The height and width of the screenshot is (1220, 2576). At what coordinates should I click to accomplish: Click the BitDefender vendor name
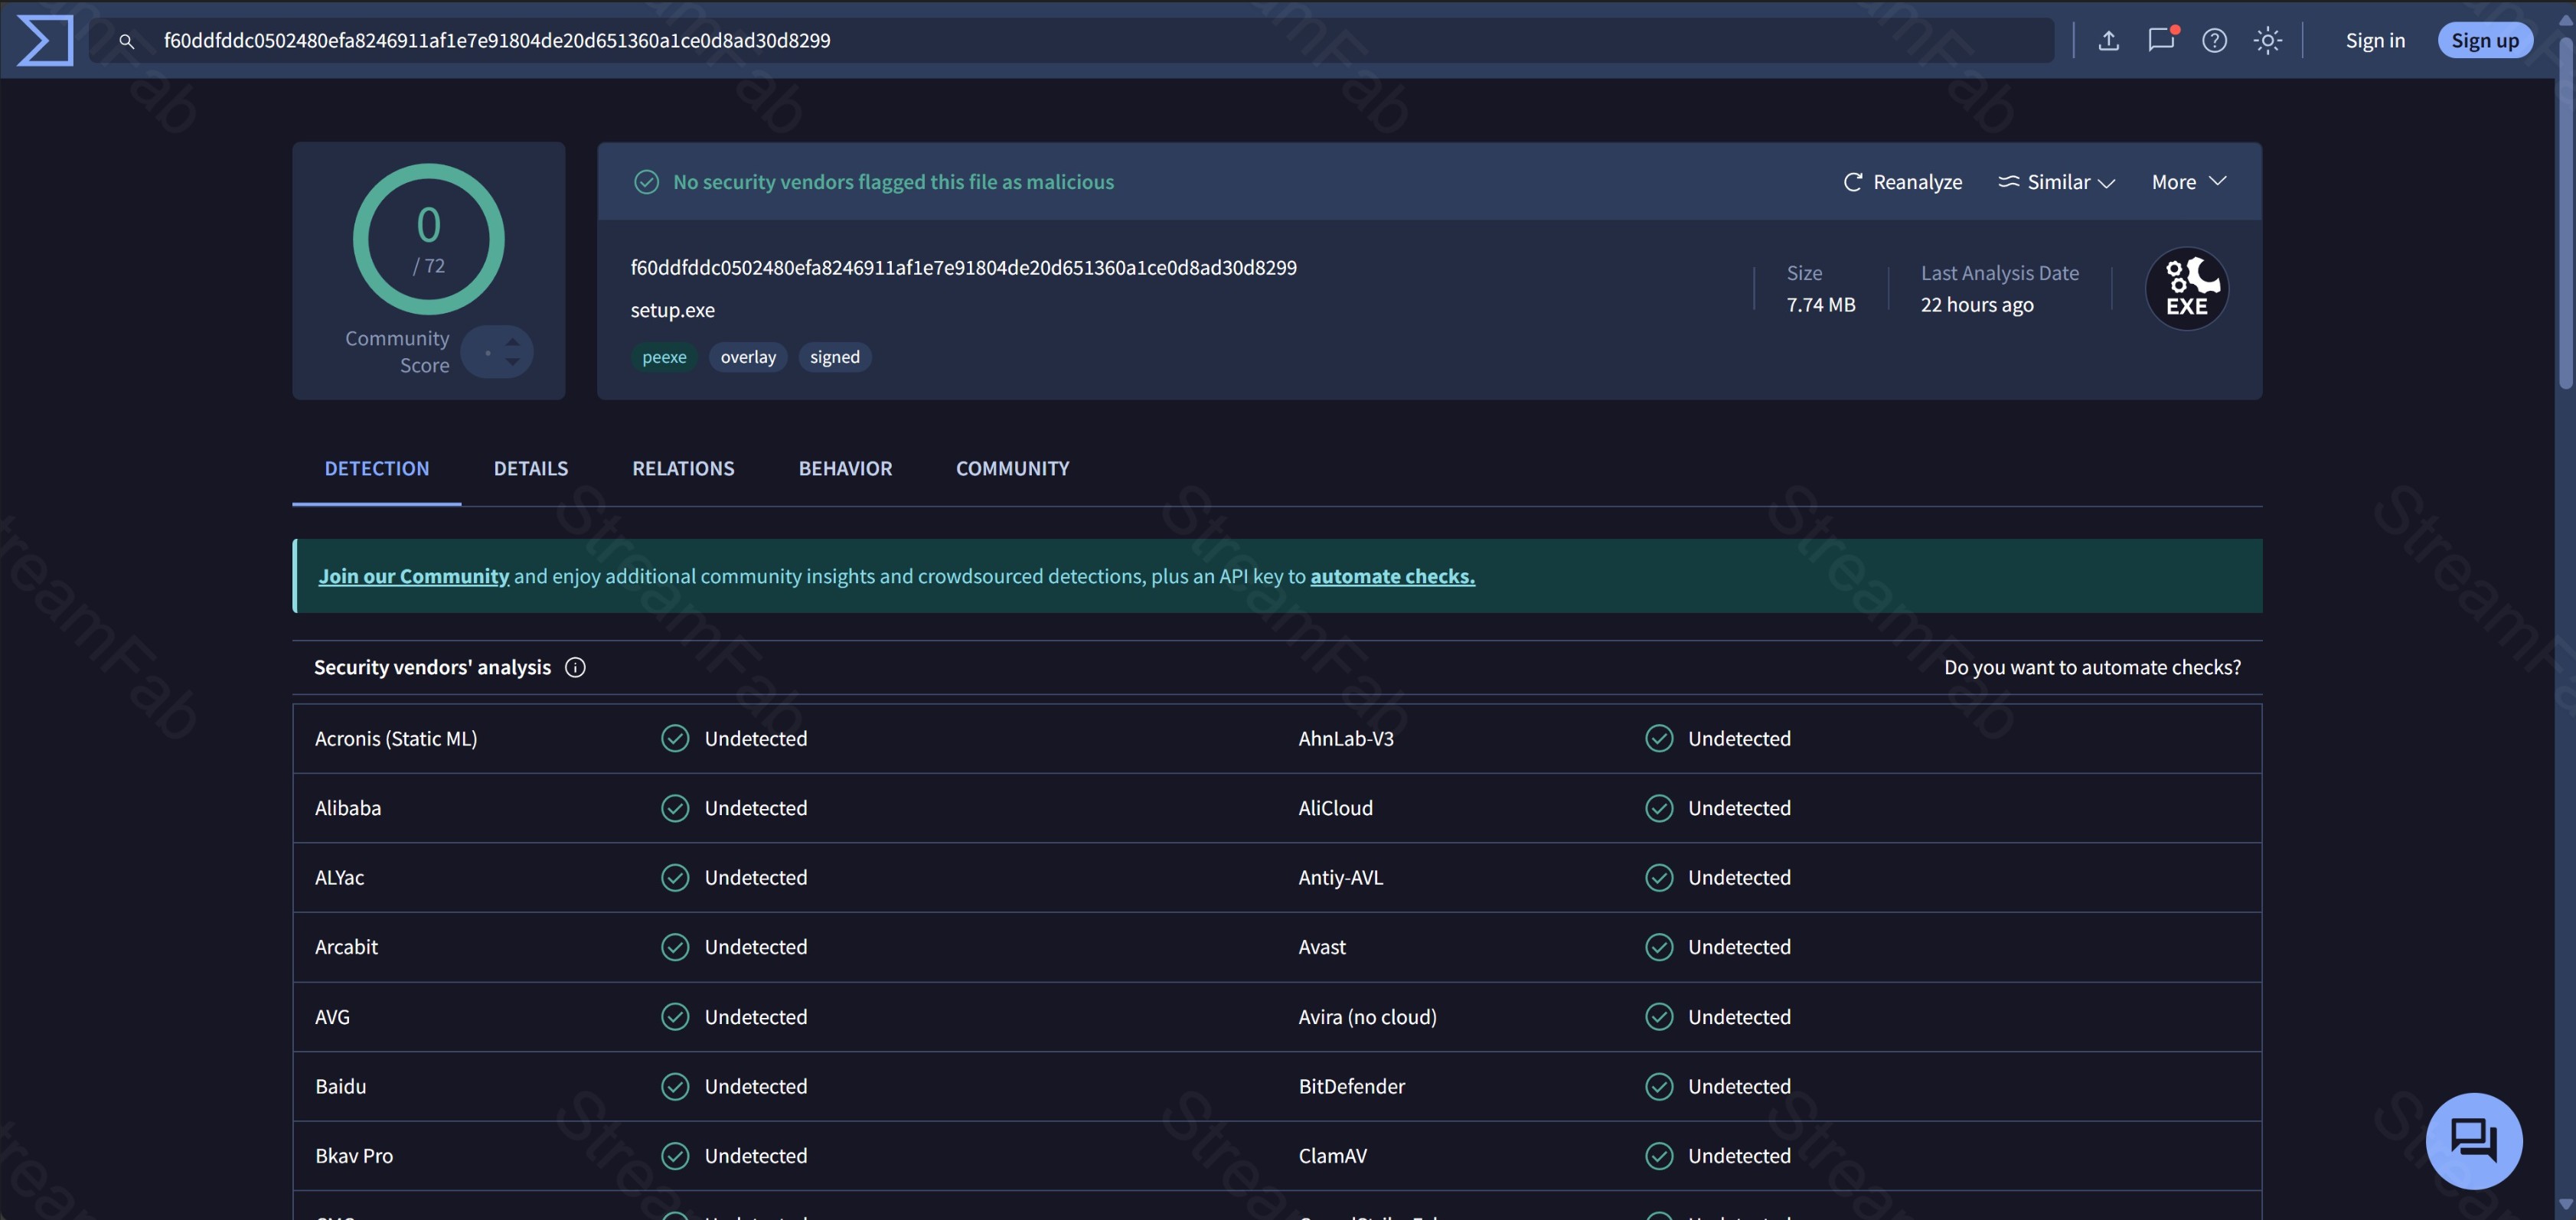1351,1086
